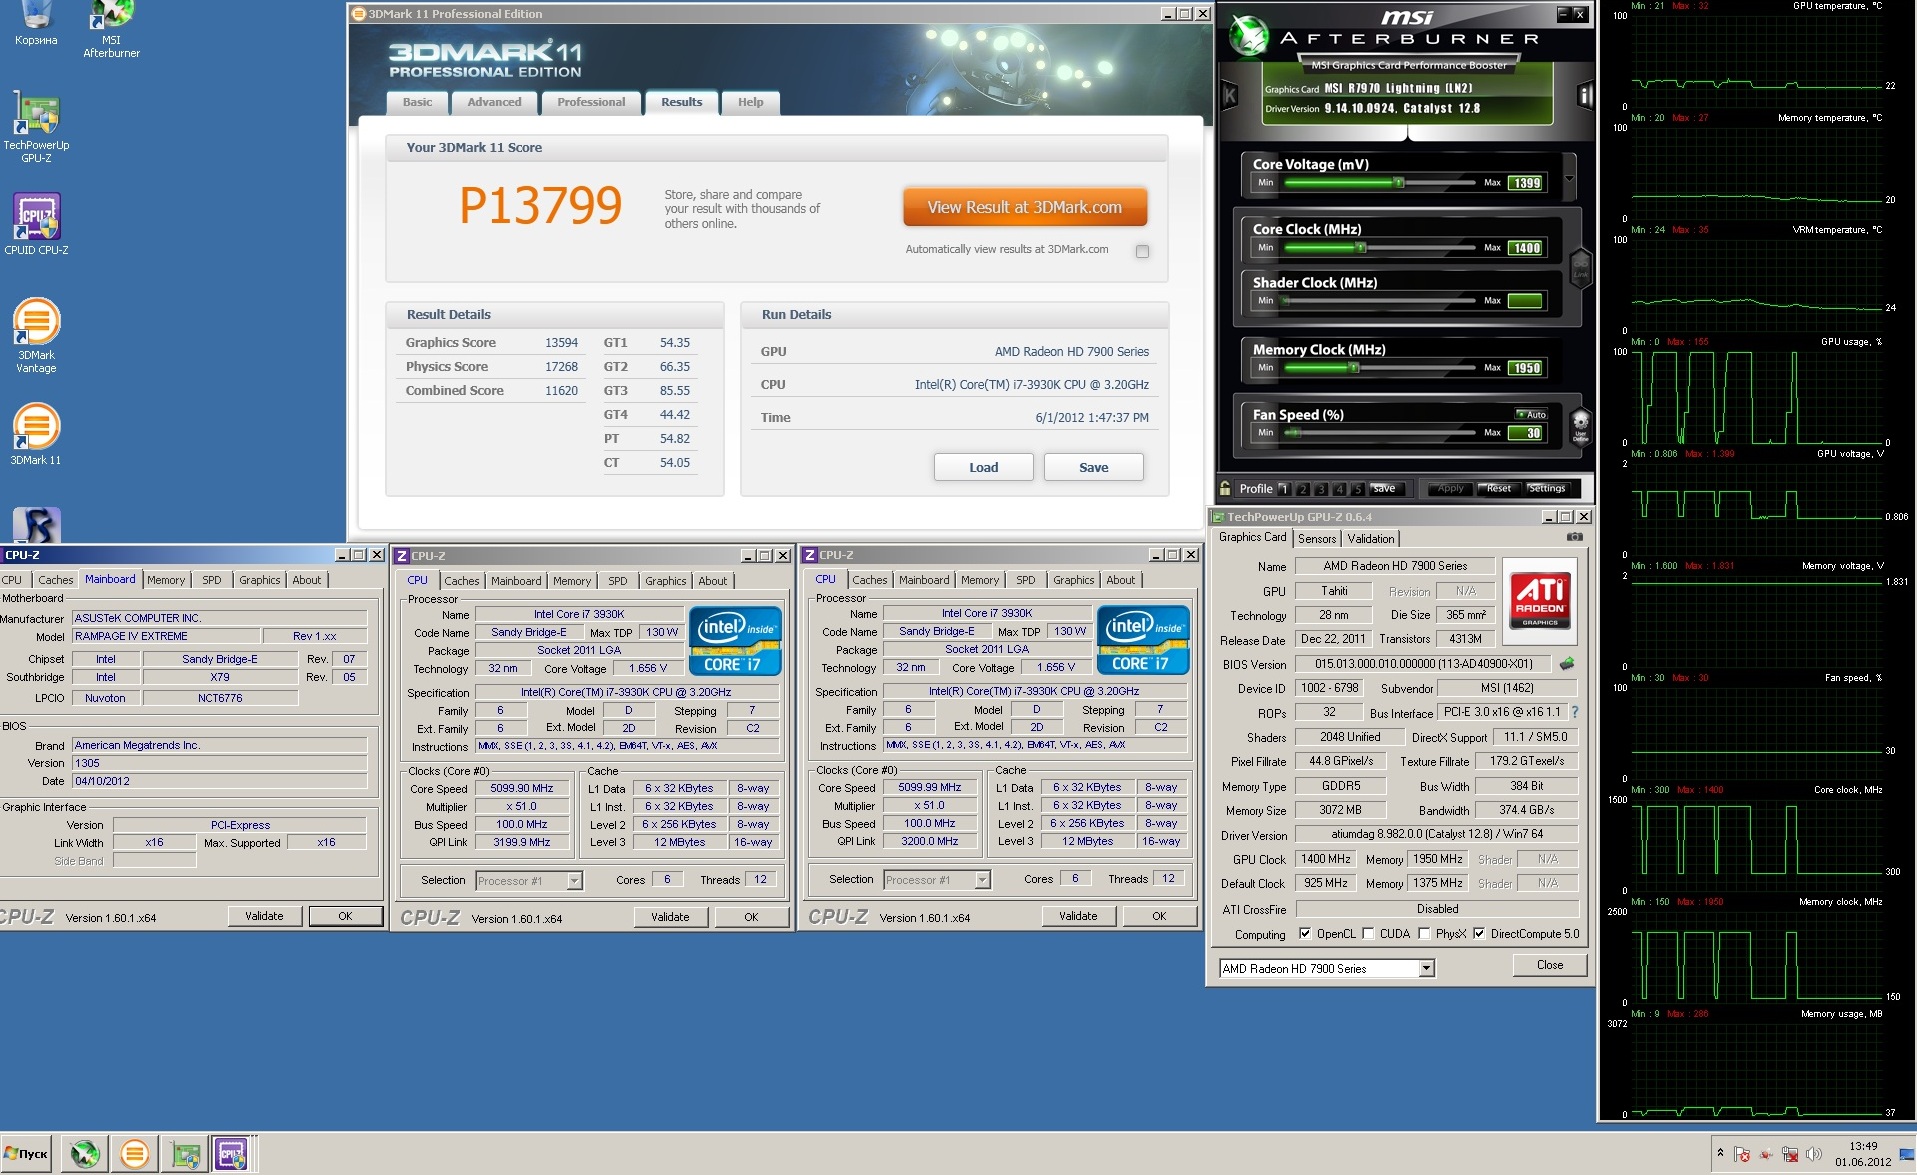The height and width of the screenshot is (1175, 1917).
Task: Click the Core Clock value field 1400
Action: [x=1526, y=248]
